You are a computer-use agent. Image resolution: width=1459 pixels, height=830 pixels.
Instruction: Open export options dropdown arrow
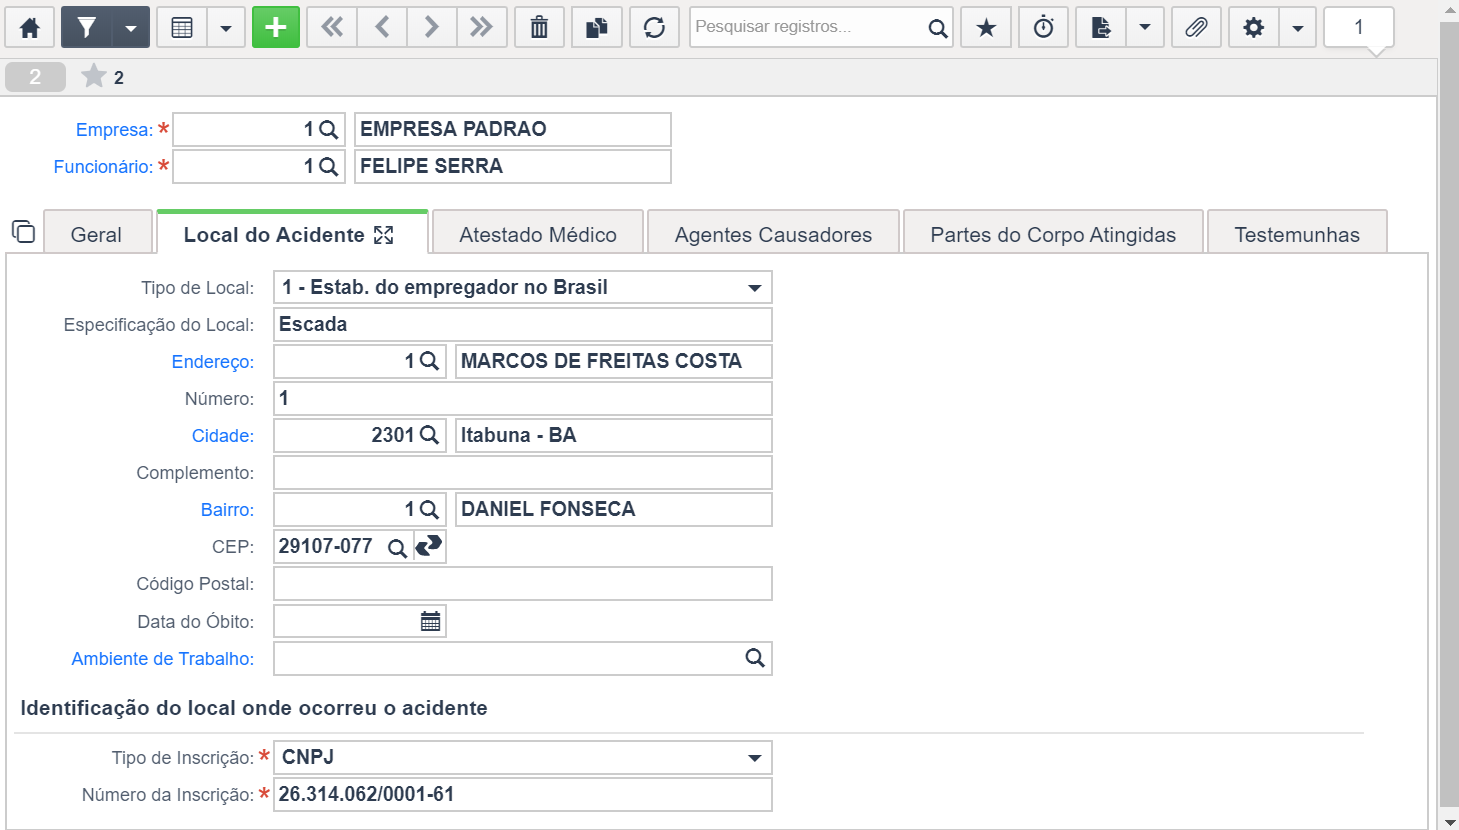[1145, 27]
